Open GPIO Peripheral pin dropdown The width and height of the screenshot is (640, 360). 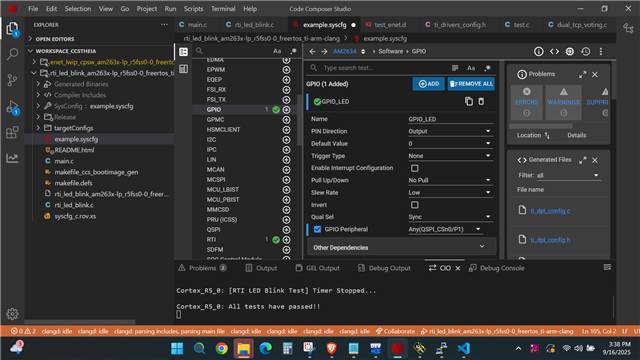click(445, 229)
